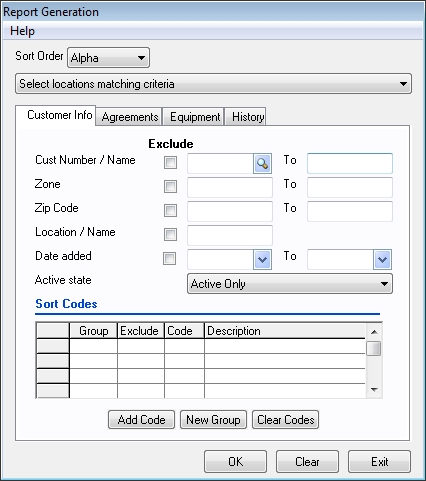Open the Help menu
The height and width of the screenshot is (481, 426).
pos(22,31)
